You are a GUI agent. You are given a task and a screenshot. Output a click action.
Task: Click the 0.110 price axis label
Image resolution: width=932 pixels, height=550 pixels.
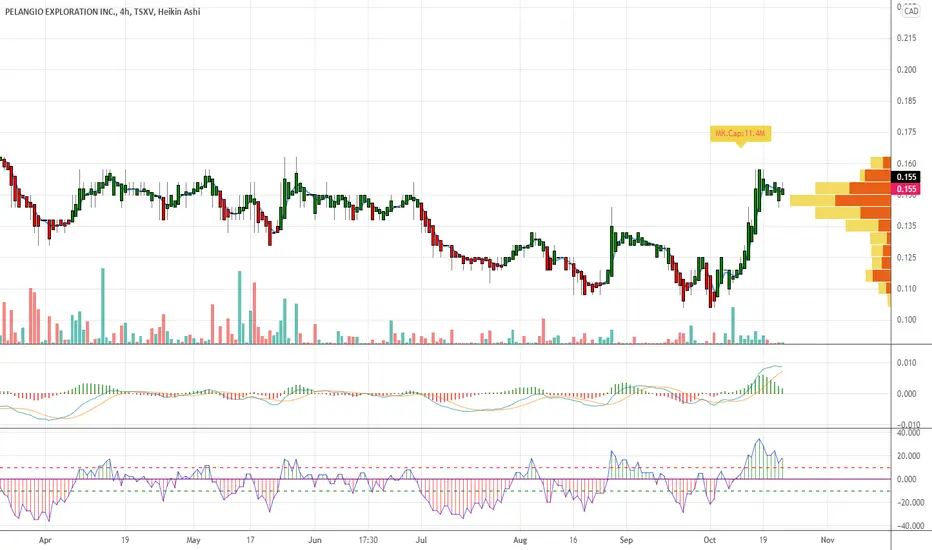pyautogui.click(x=906, y=288)
